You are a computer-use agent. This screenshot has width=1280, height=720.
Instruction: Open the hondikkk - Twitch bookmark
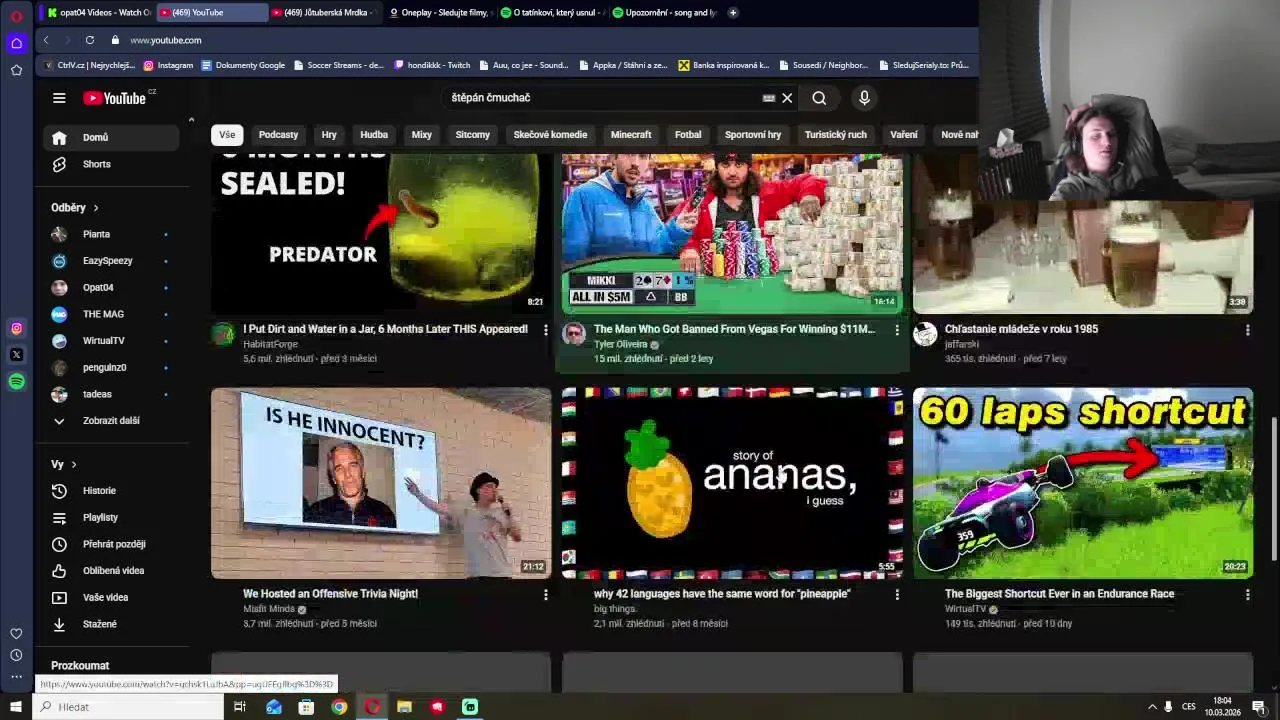click(432, 65)
